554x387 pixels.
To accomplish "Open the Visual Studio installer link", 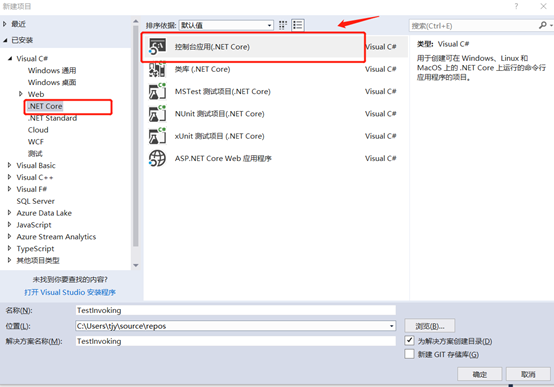I will tap(70, 292).
